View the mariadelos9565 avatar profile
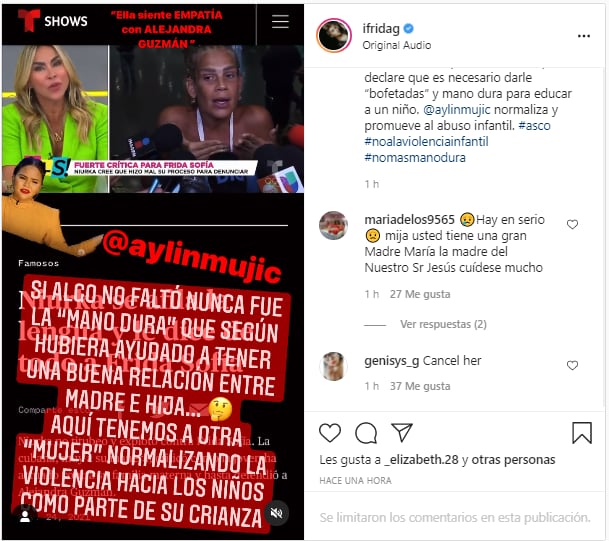The width and height of the screenshot is (609, 541). [334, 225]
